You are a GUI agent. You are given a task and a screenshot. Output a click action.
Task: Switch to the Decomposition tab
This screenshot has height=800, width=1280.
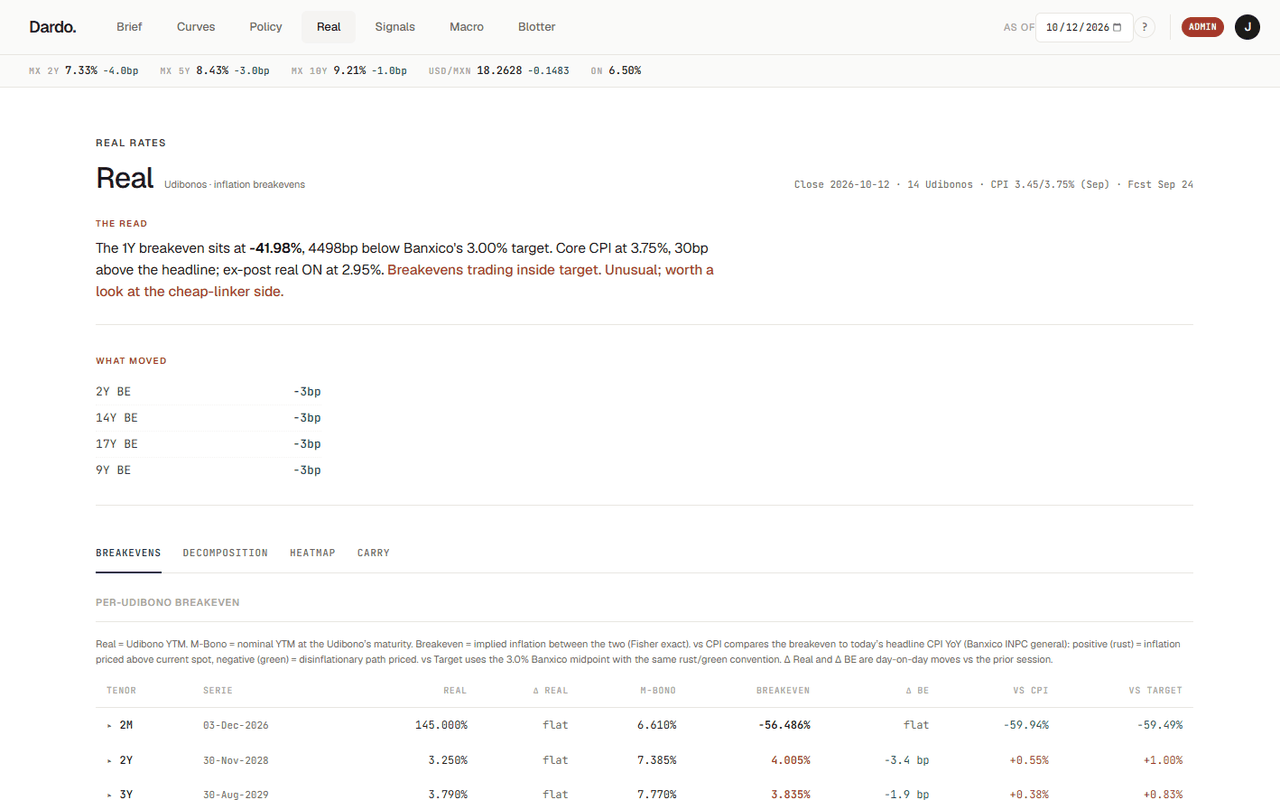pos(225,553)
